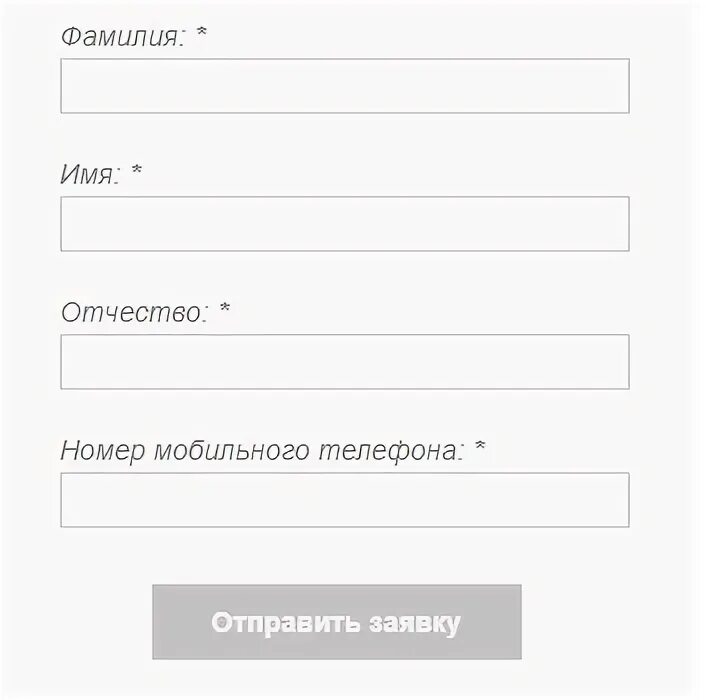Click the Номер мобильного телефона field
Viewport: 706px width, 700px height.
pyautogui.click(x=345, y=500)
